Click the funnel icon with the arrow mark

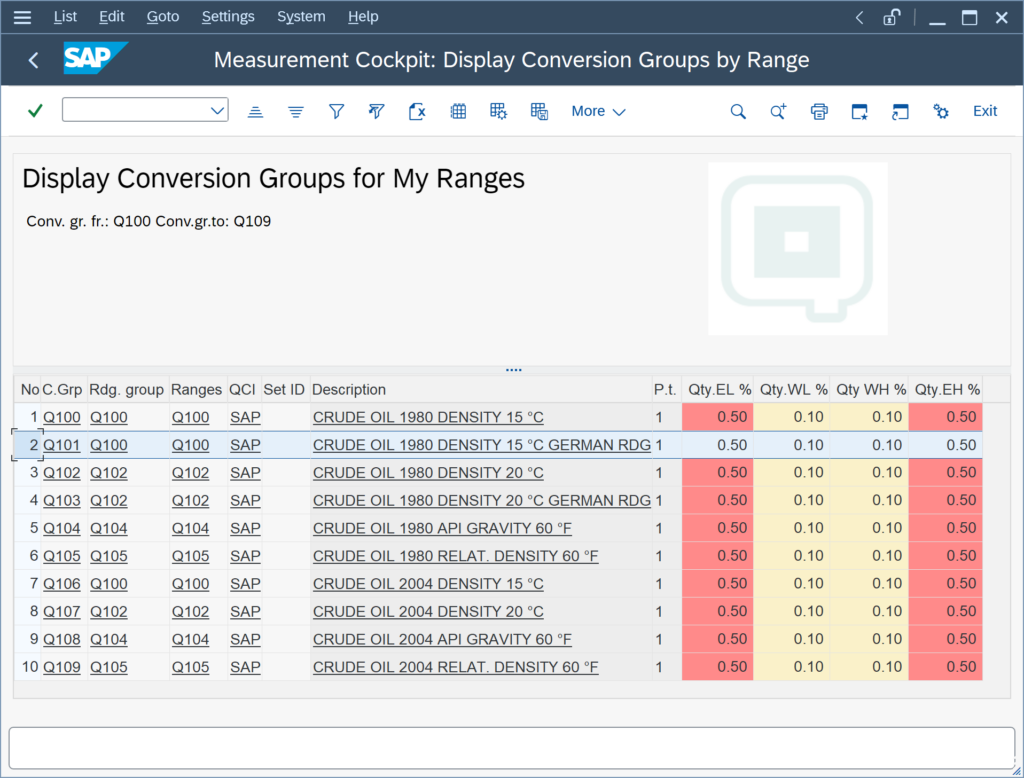click(x=376, y=112)
